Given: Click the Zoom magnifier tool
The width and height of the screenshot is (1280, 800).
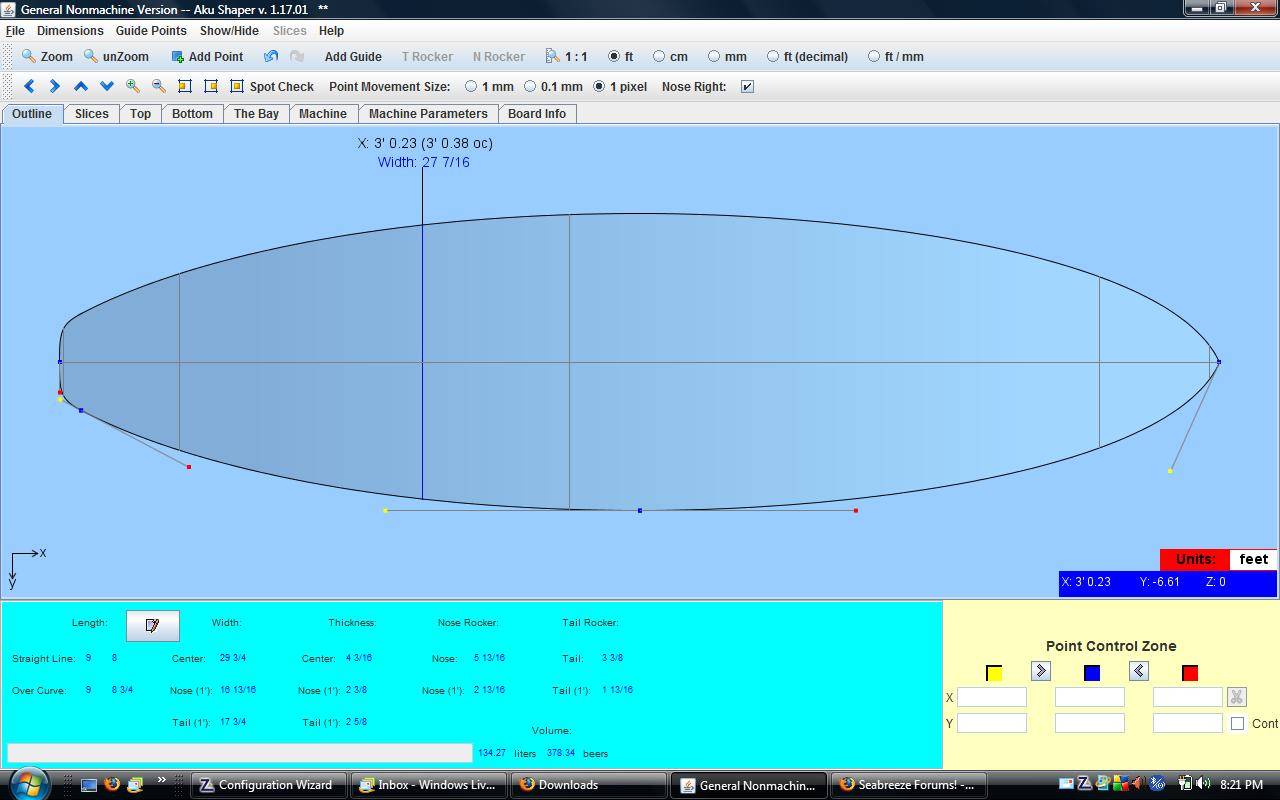Looking at the screenshot, I should click(47, 57).
